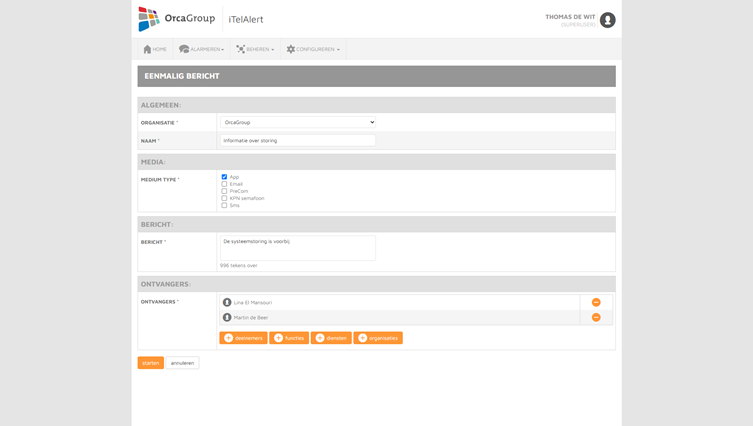
Task: Focus the Bericht text area
Action: [298, 248]
